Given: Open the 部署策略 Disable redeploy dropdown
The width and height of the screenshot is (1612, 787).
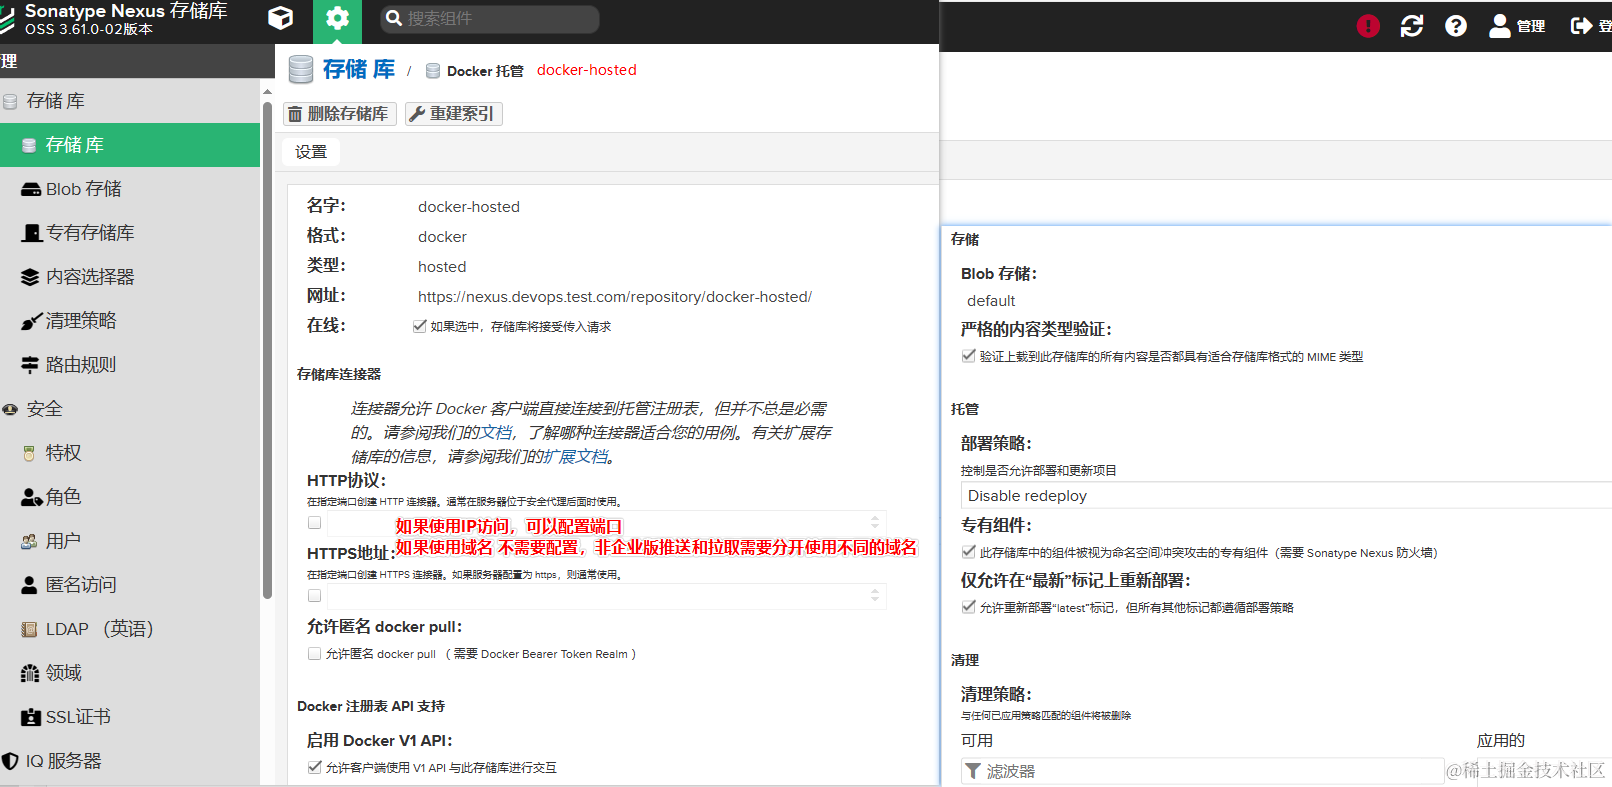Looking at the screenshot, I should coord(1286,496).
